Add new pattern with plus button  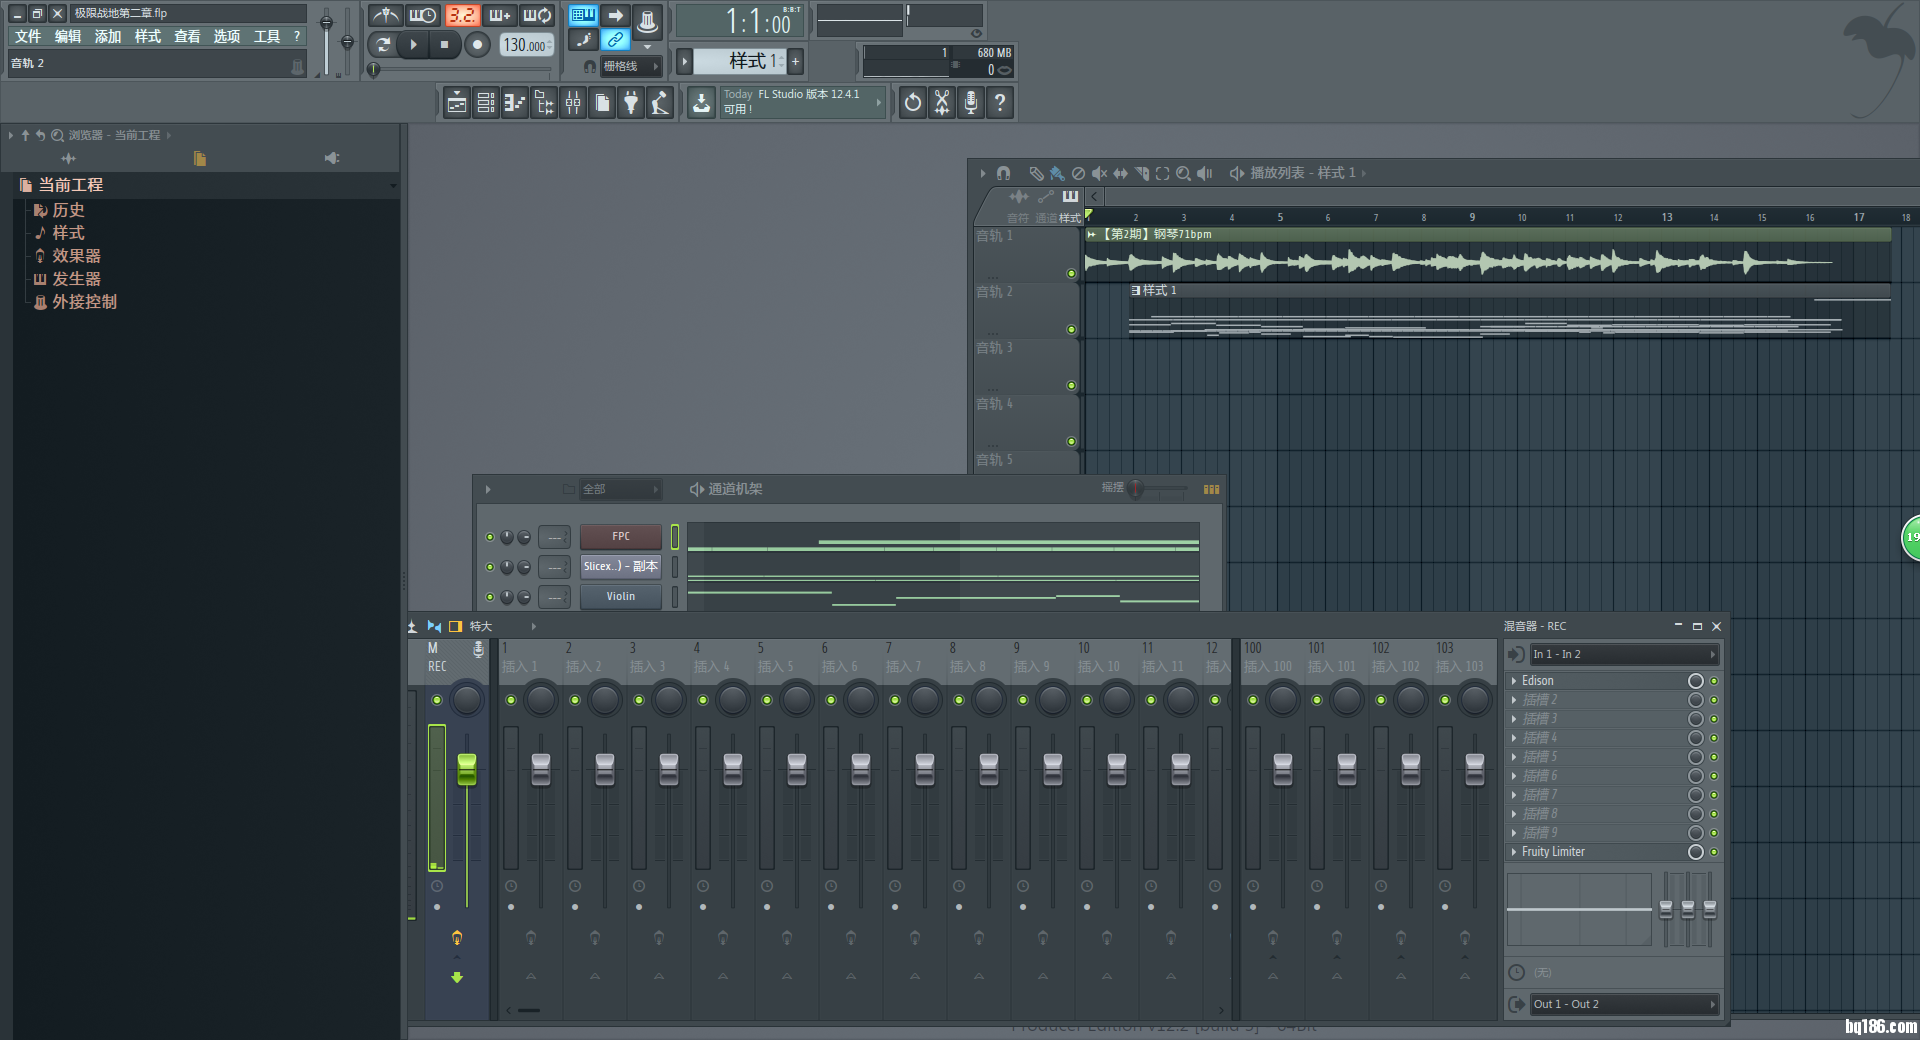795,61
